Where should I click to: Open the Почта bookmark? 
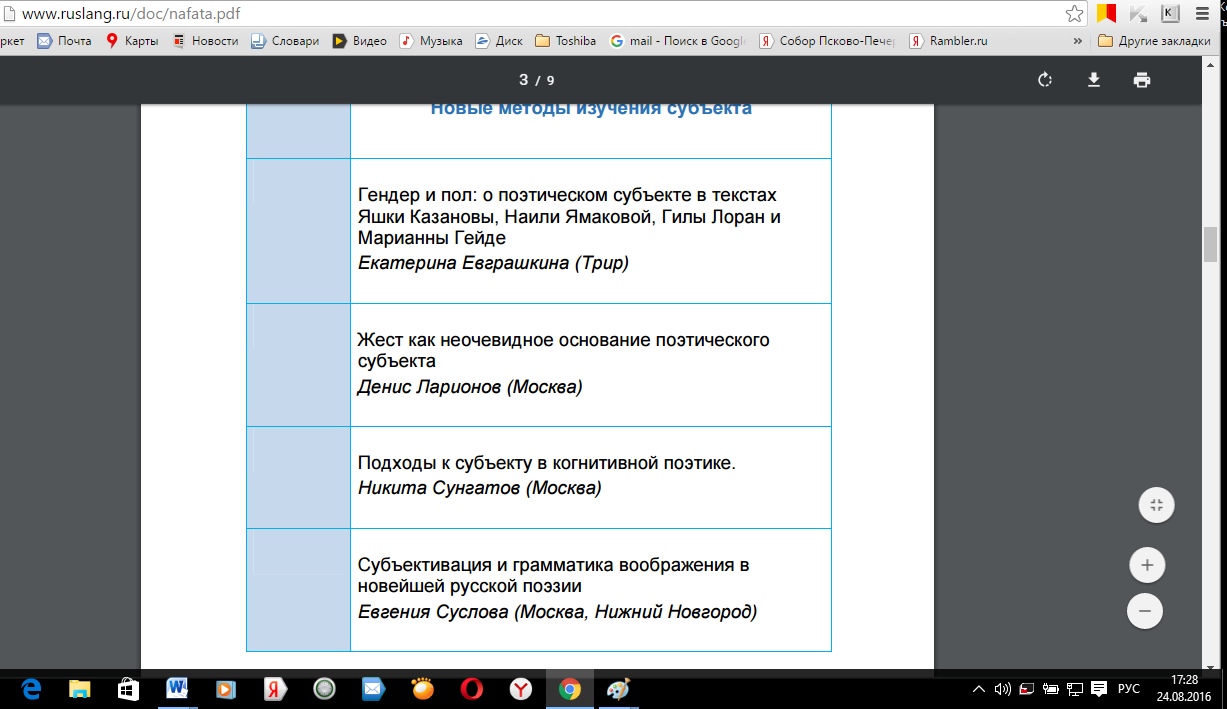pos(64,41)
